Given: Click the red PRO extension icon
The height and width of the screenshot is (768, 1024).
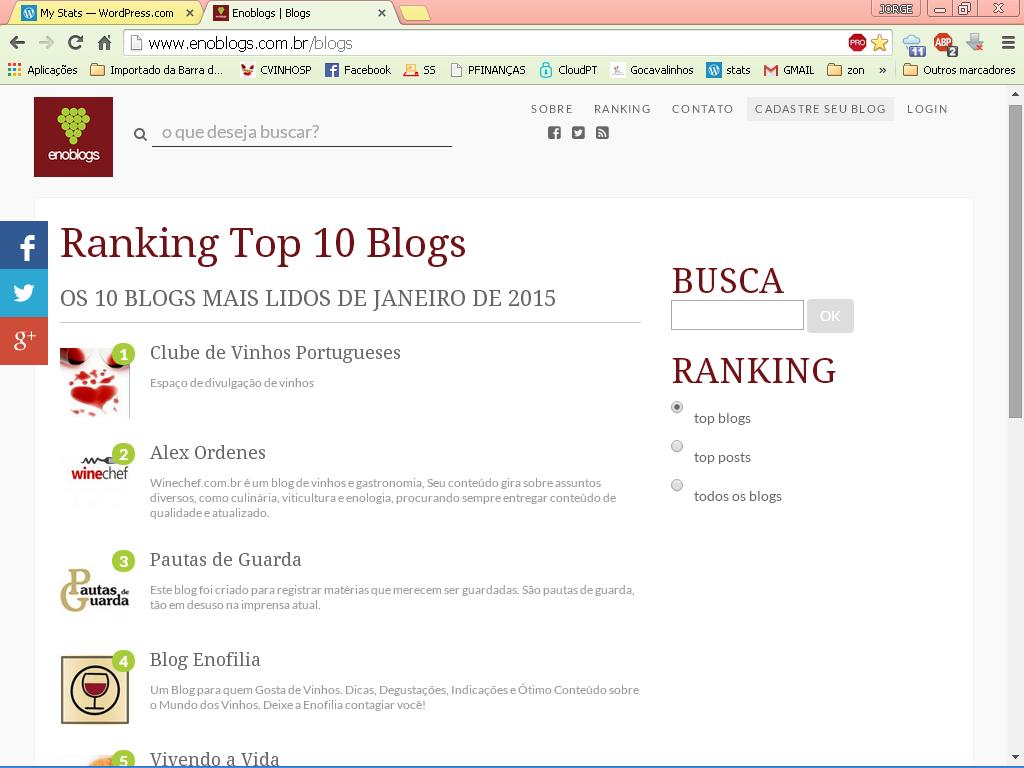Looking at the screenshot, I should [857, 43].
